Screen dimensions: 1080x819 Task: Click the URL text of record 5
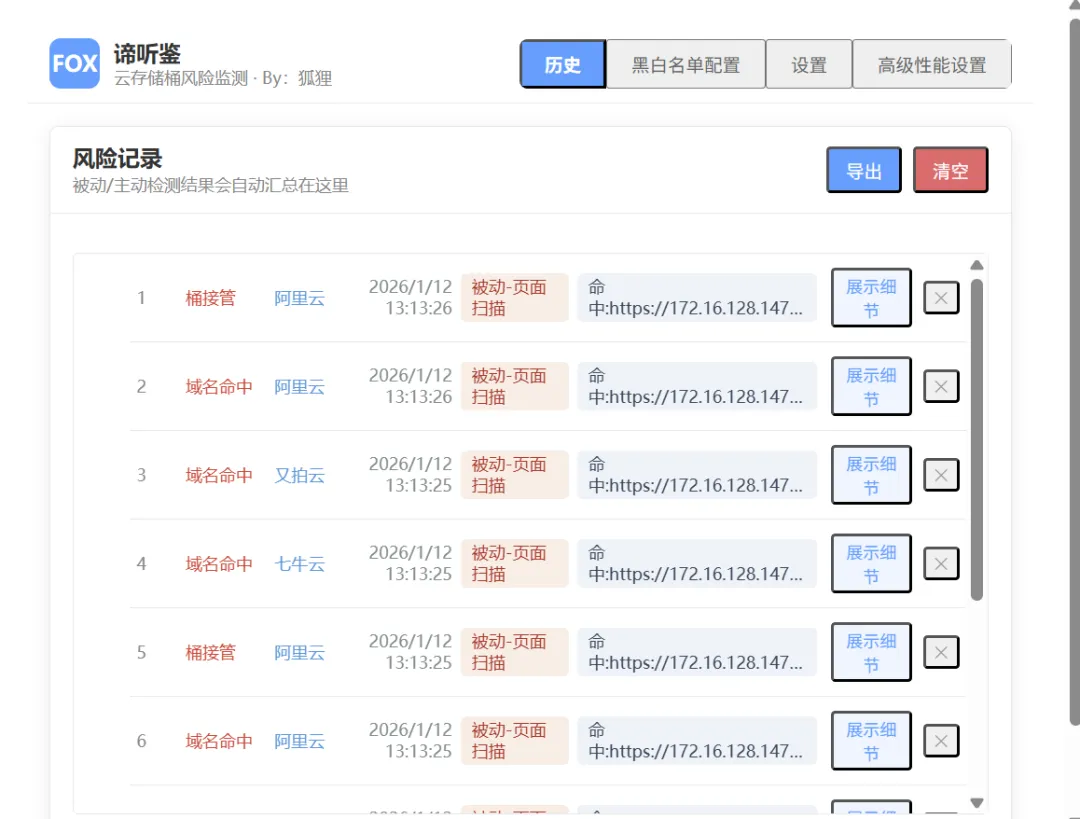point(697,652)
